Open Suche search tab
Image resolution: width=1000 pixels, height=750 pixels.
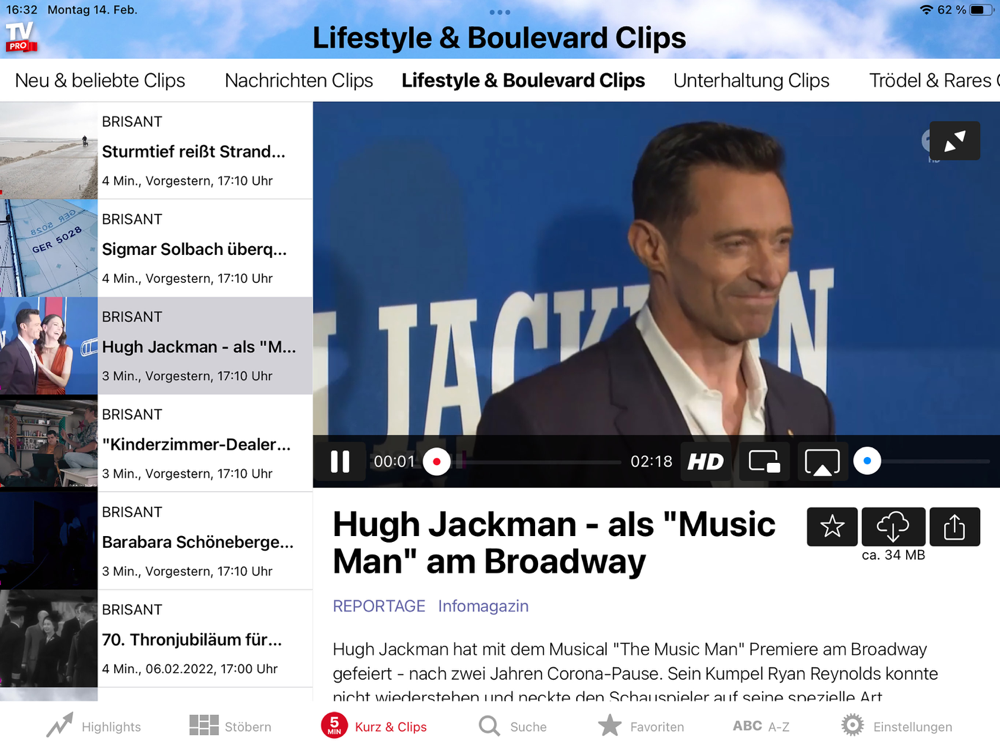tap(513, 726)
